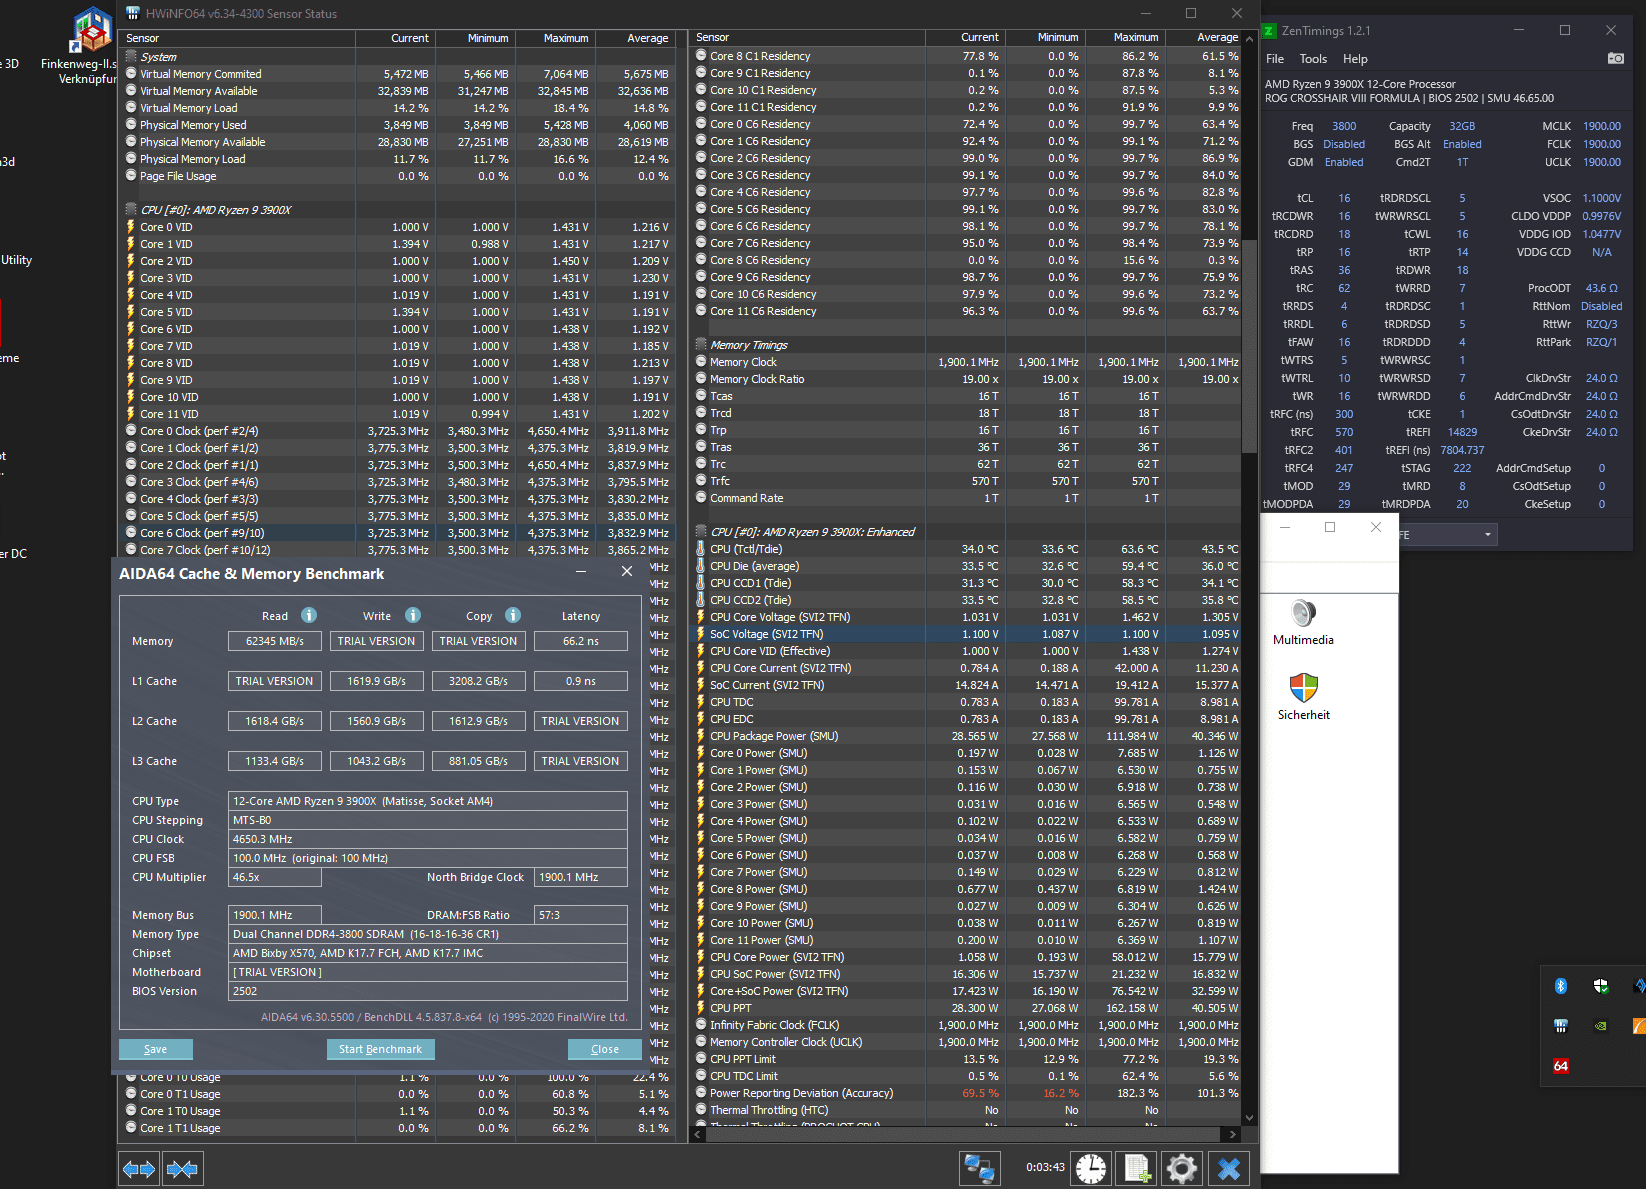Reset HWiNFO elapsed-time clock icon
Viewport: 1646px width, 1189px height.
[1091, 1168]
